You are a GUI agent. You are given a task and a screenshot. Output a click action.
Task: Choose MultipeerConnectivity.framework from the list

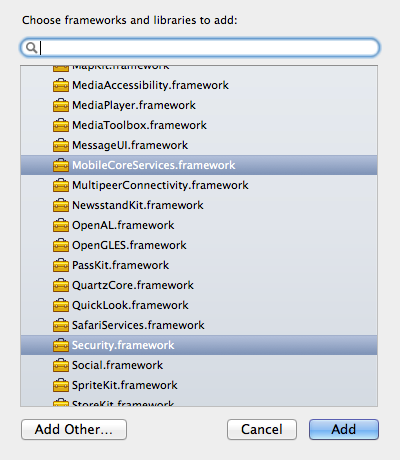[199, 185]
